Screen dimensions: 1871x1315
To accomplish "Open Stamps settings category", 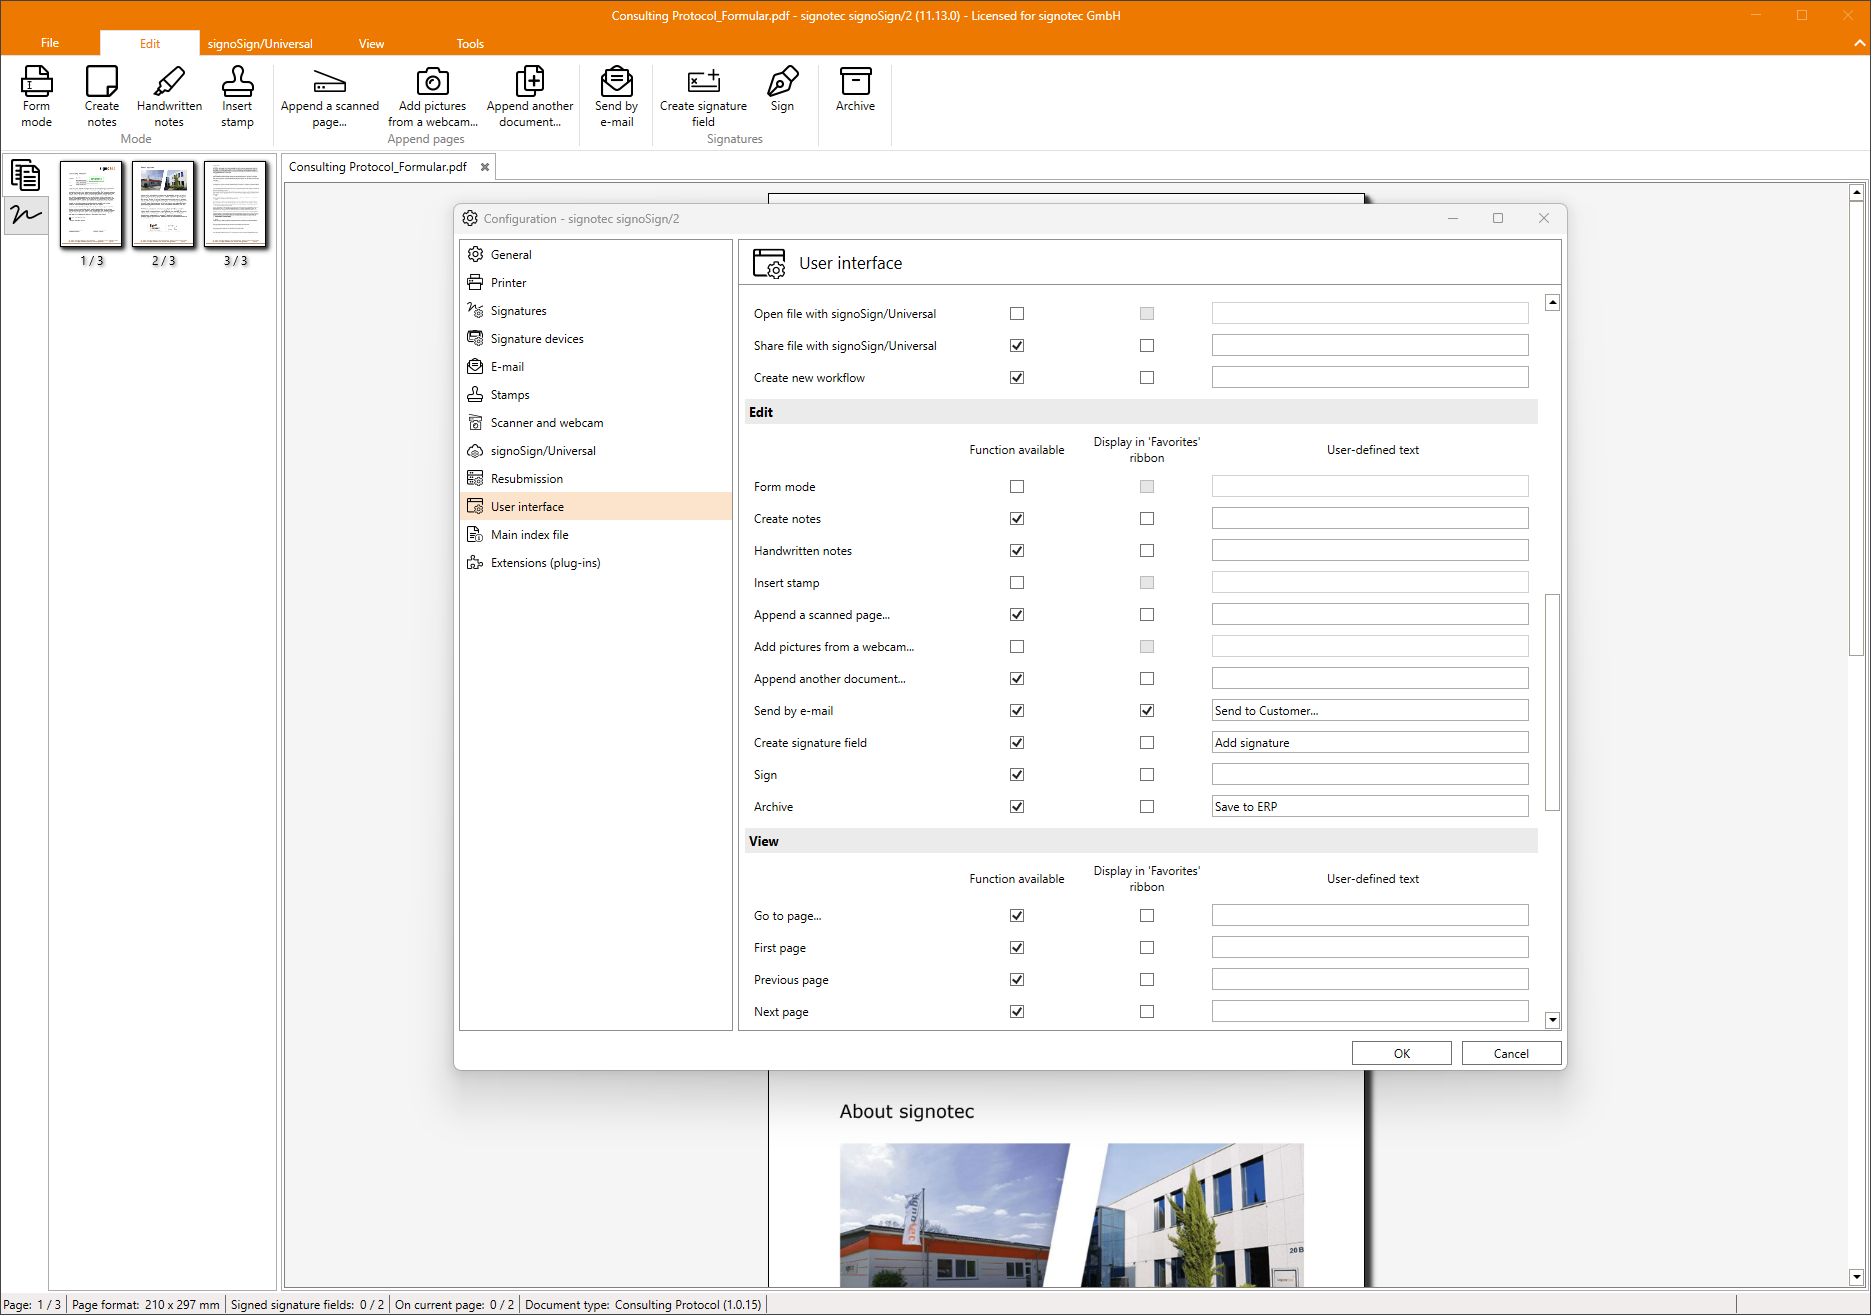I will click(x=596, y=395).
